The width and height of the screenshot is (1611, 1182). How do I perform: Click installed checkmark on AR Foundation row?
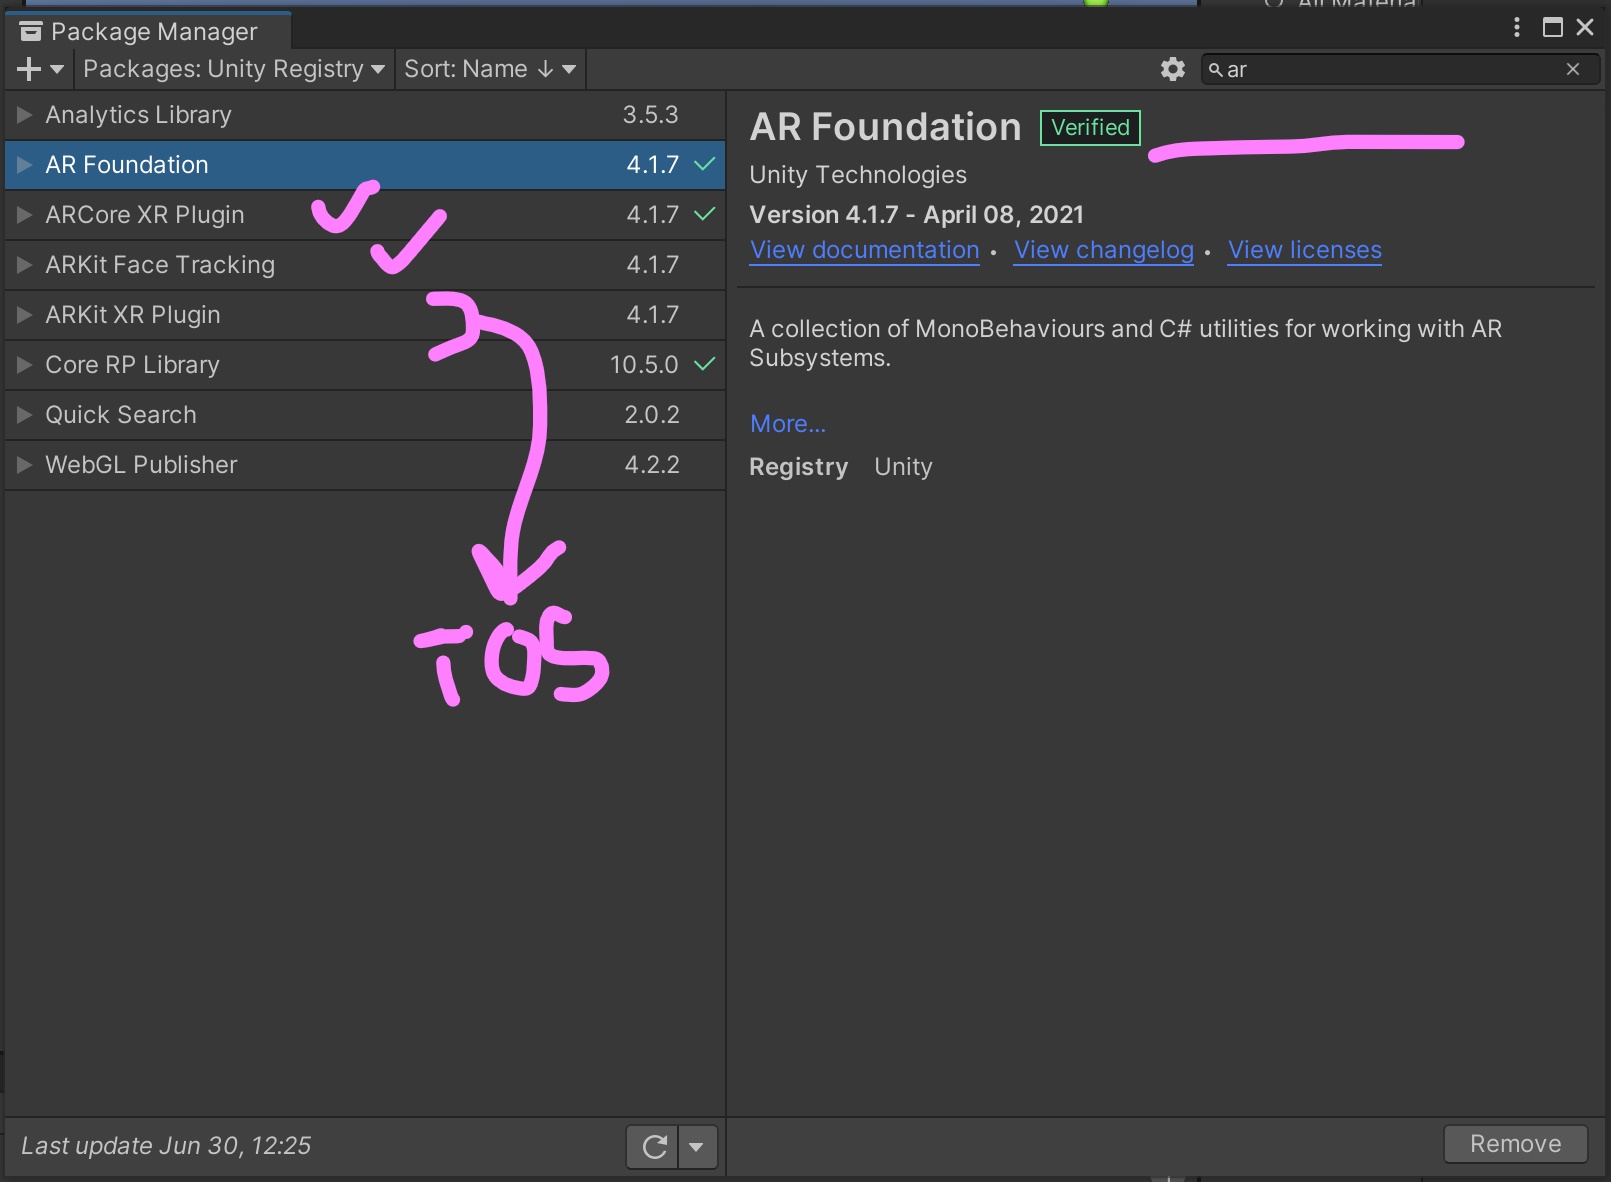click(705, 164)
